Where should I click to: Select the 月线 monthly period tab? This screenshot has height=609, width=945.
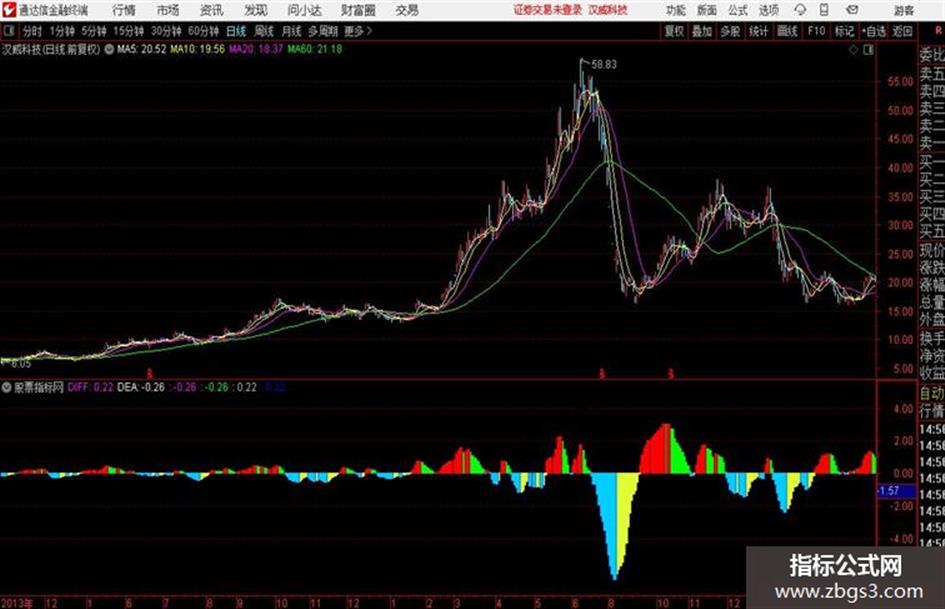click(292, 31)
